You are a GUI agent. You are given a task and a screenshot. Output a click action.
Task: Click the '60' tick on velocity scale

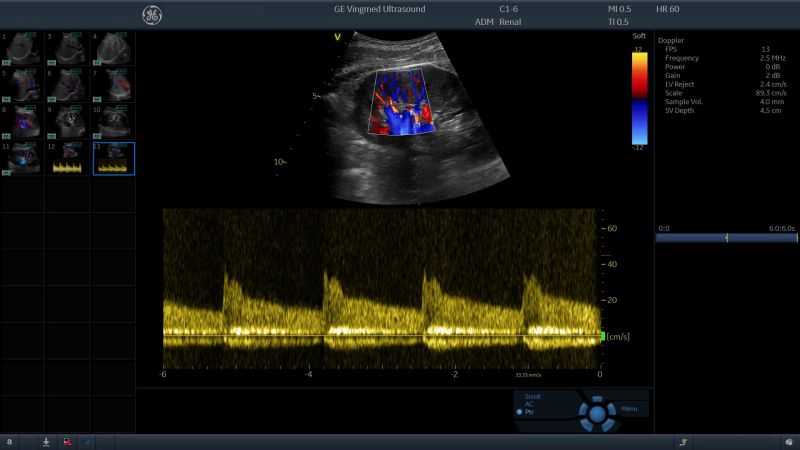(x=612, y=228)
